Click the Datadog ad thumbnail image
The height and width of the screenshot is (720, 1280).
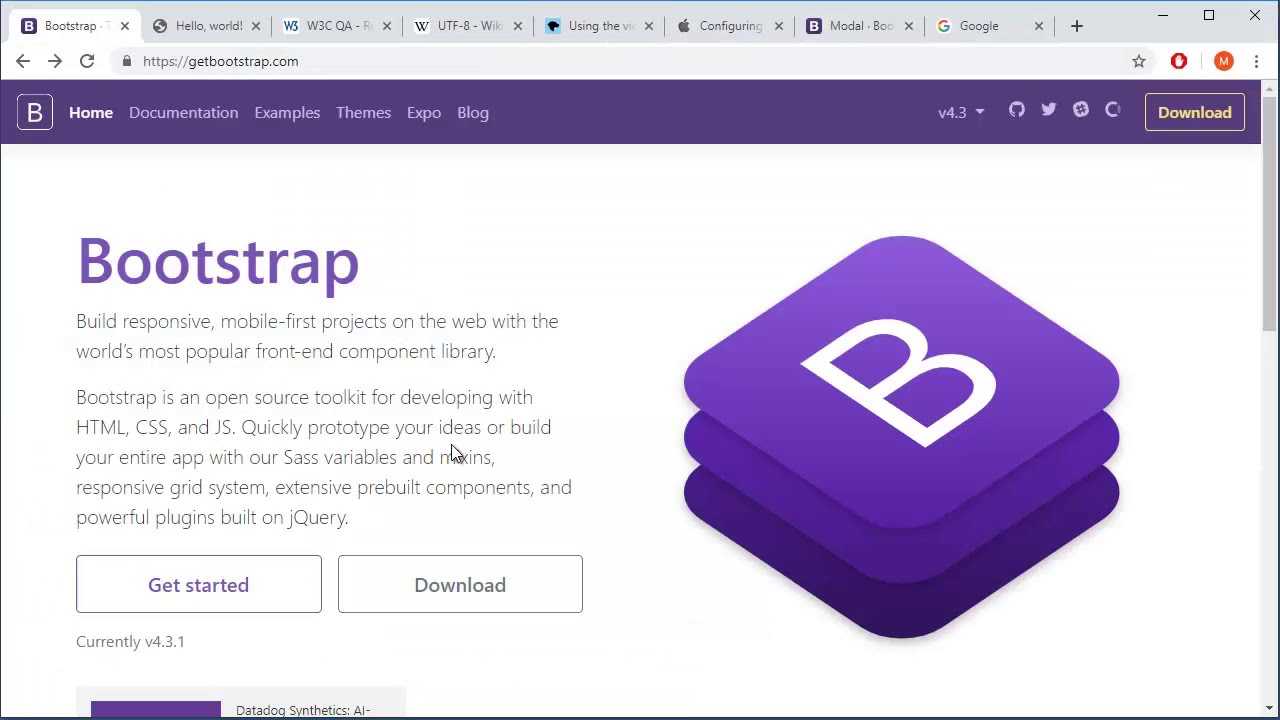pyautogui.click(x=156, y=710)
